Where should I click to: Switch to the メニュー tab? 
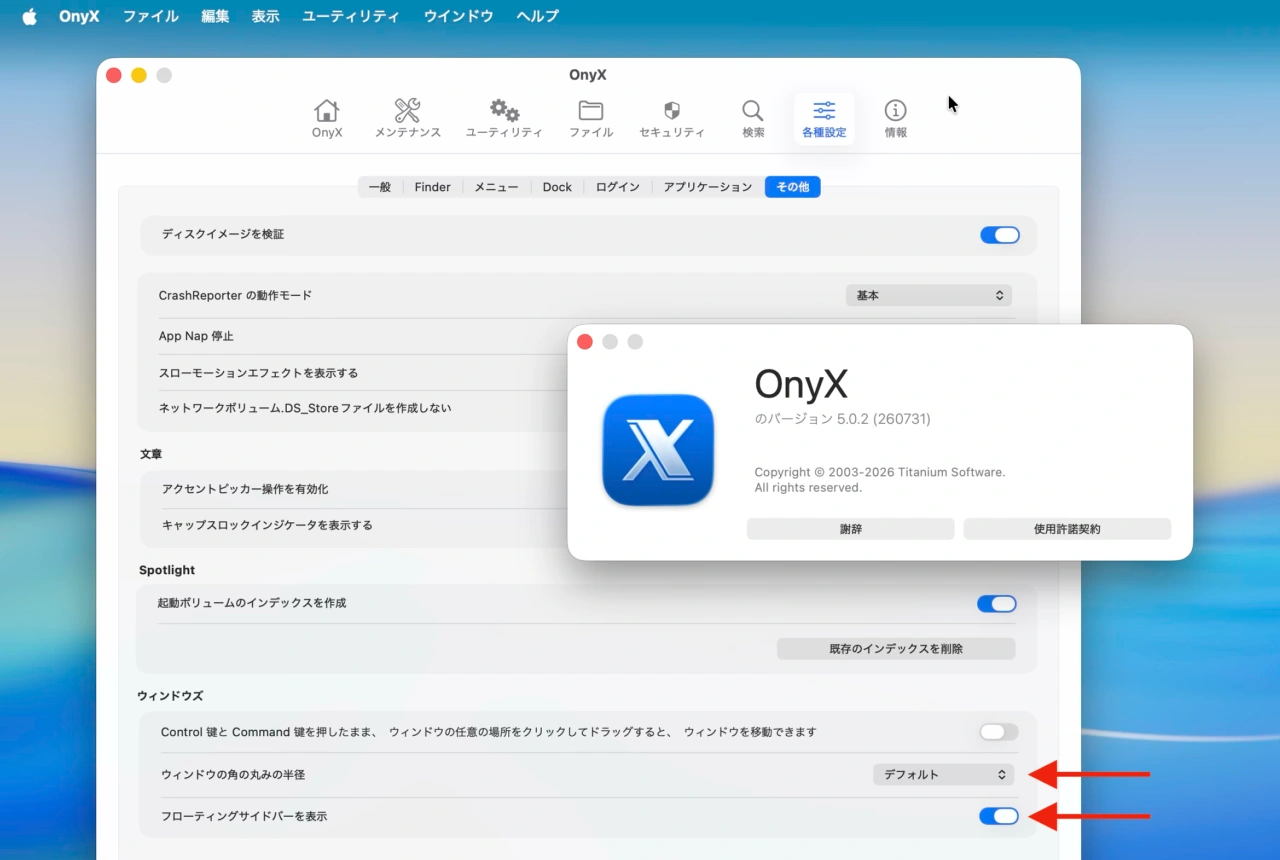496,187
